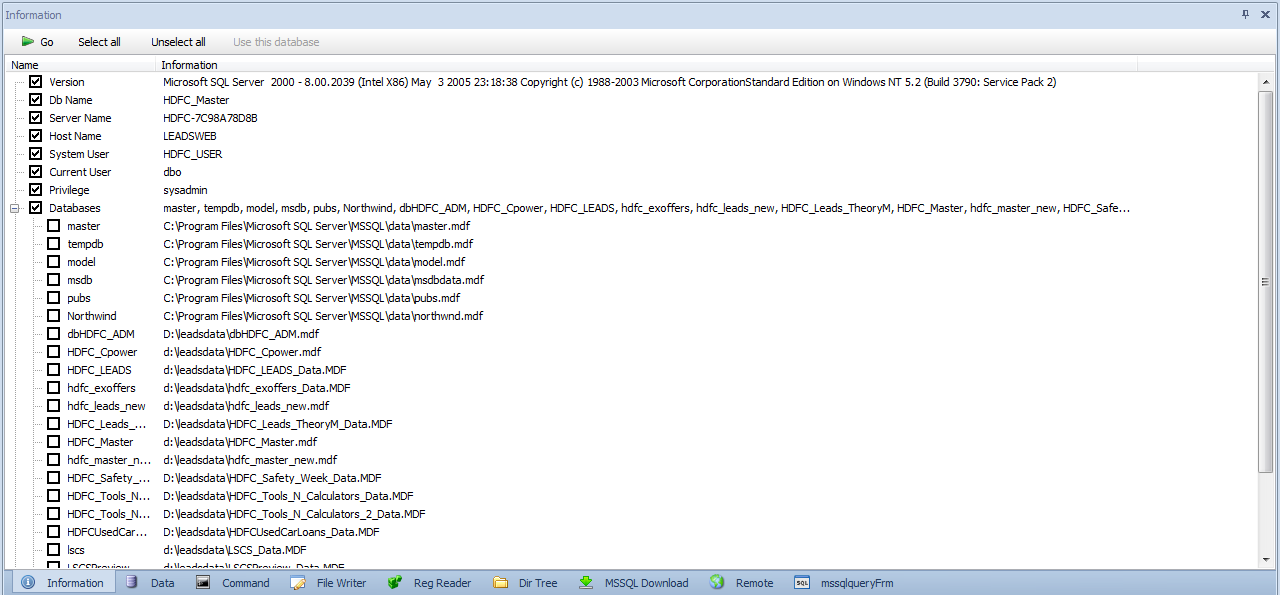Click the Reg Reader cubes icon
This screenshot has height=595, width=1280.
pyautogui.click(x=395, y=583)
